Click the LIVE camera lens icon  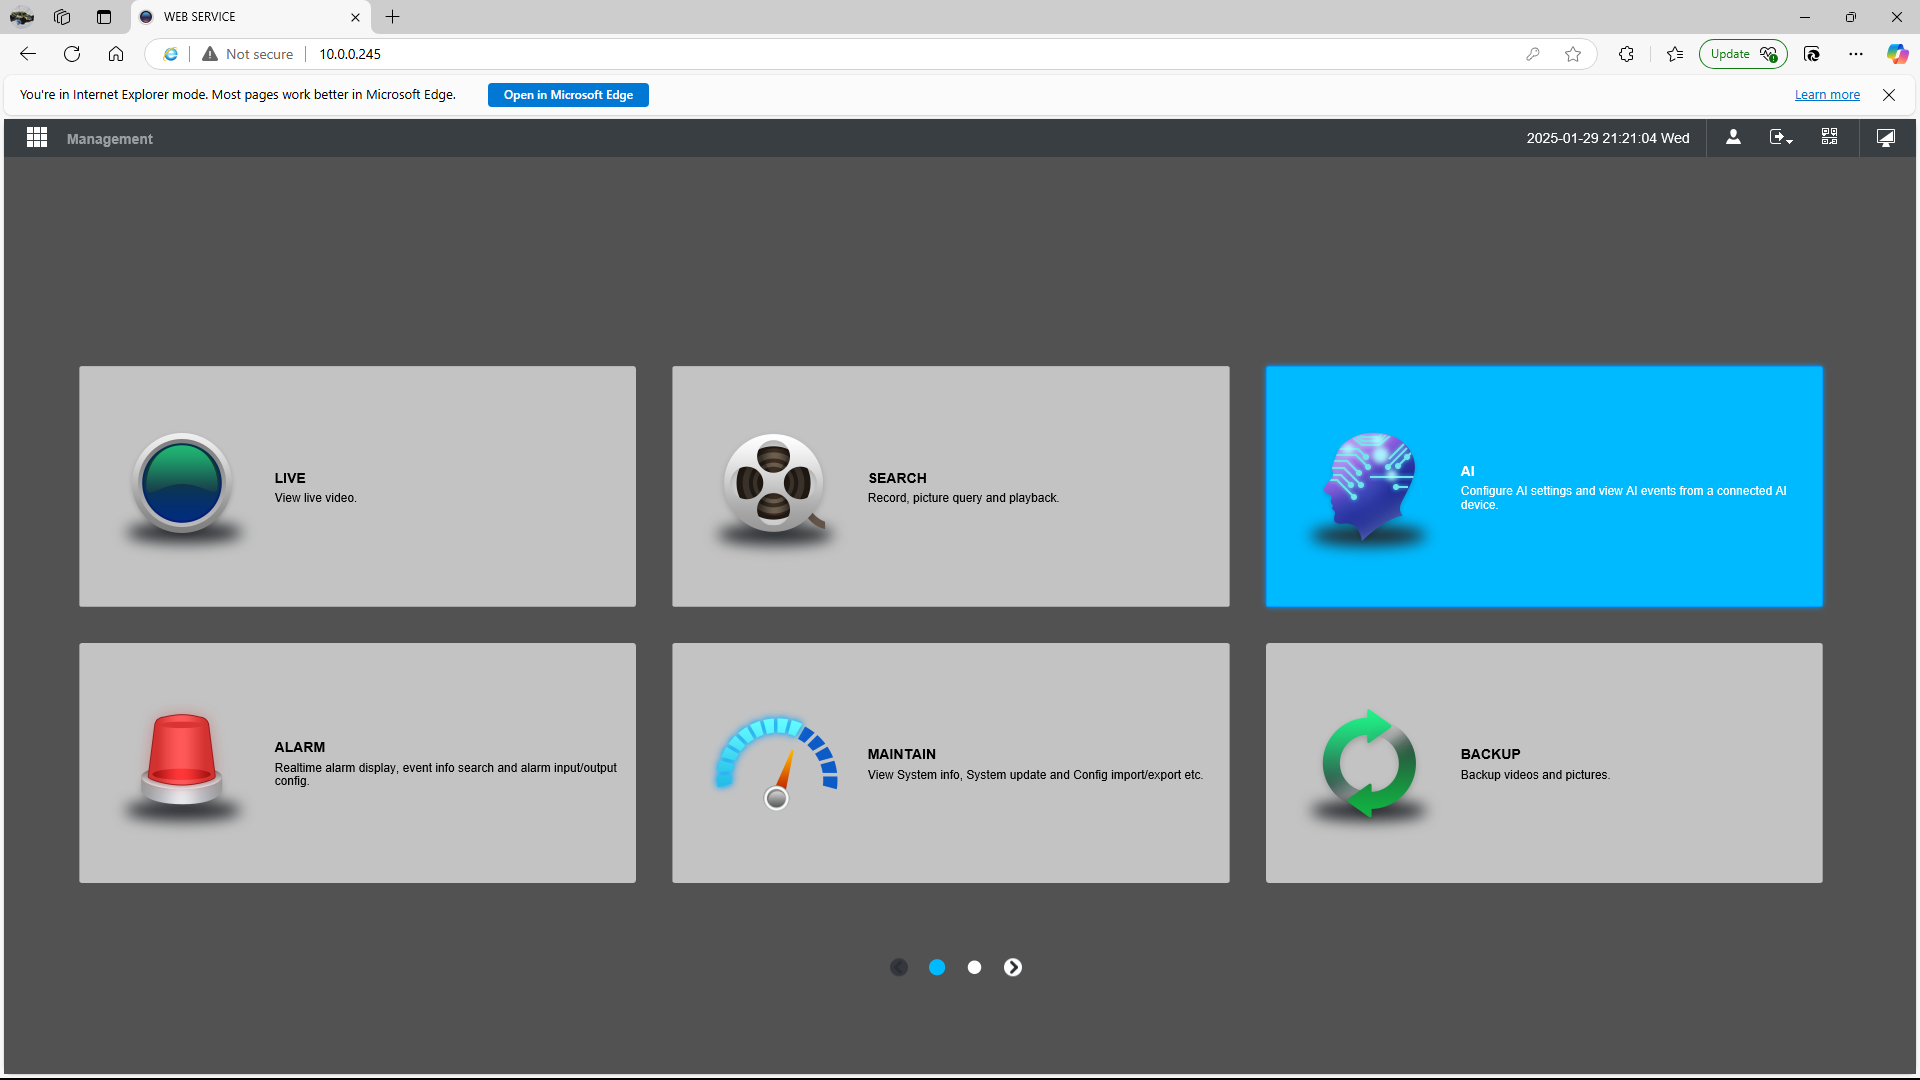coord(182,484)
